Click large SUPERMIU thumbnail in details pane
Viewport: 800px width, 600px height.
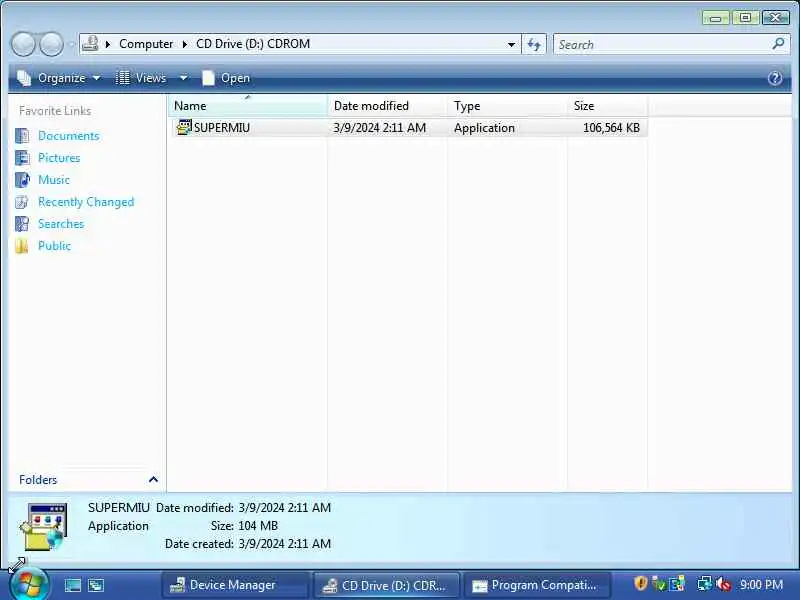pos(43,527)
